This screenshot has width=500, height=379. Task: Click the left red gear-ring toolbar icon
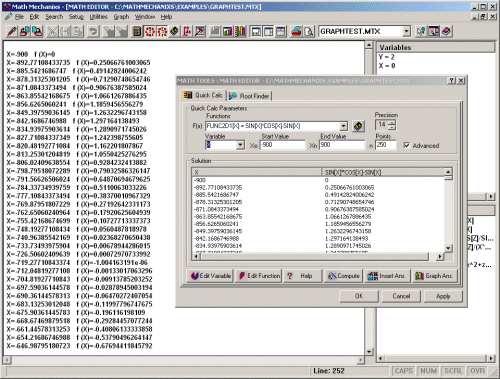[150, 31]
